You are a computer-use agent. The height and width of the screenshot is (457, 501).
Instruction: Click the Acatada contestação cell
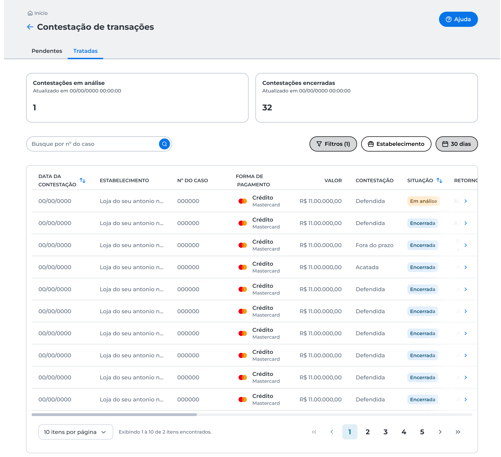367,267
